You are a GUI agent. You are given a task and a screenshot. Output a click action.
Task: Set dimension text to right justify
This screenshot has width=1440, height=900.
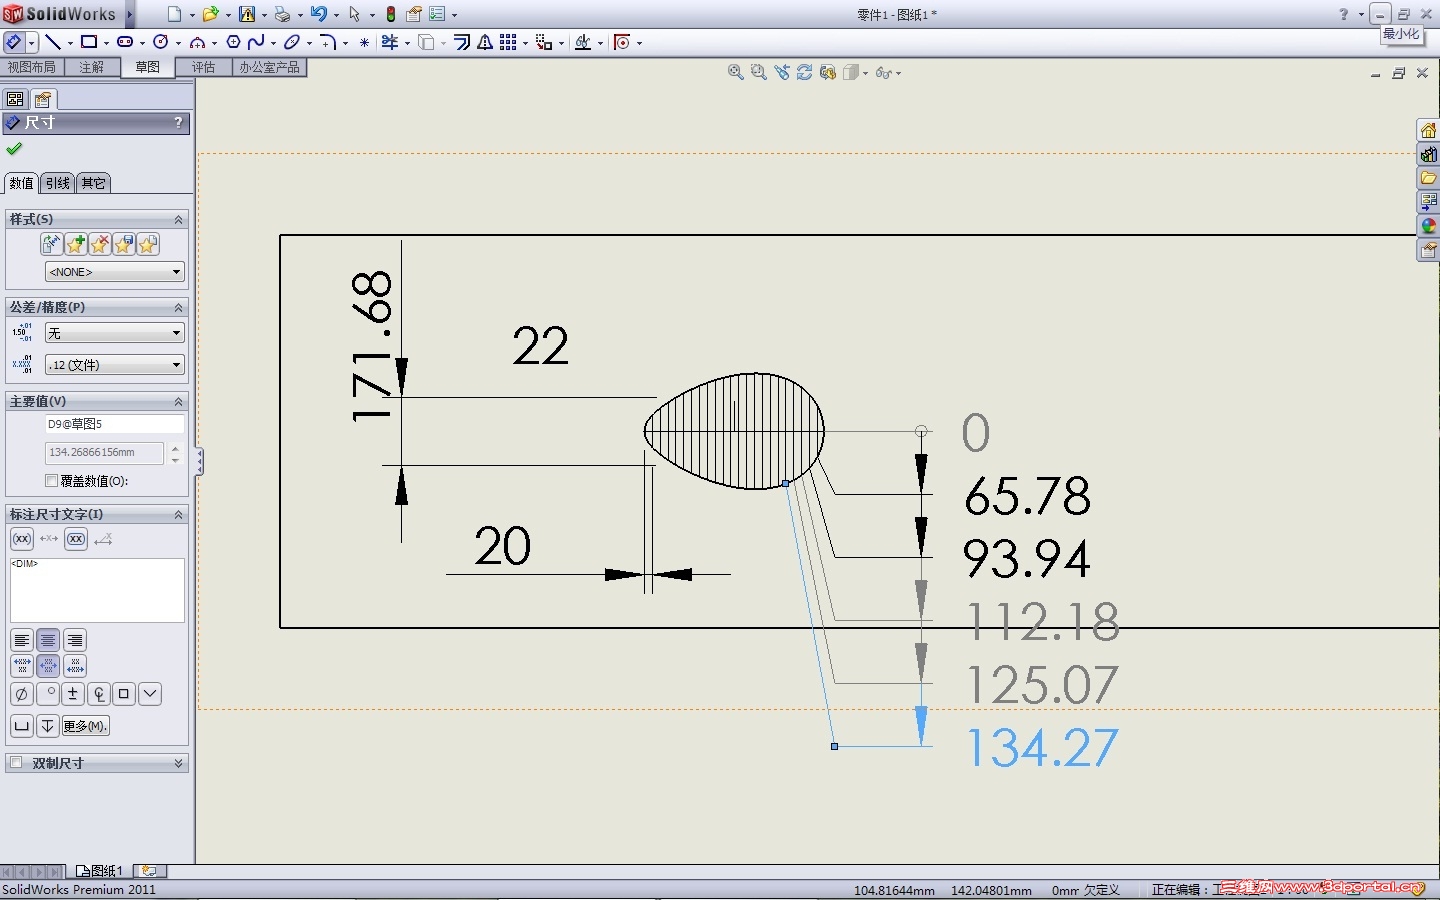(x=75, y=640)
